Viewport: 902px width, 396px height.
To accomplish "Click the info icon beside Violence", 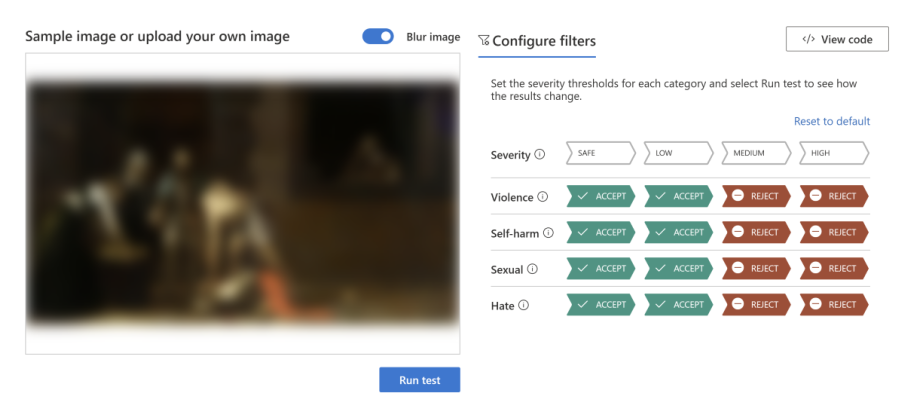I will 542,197.
